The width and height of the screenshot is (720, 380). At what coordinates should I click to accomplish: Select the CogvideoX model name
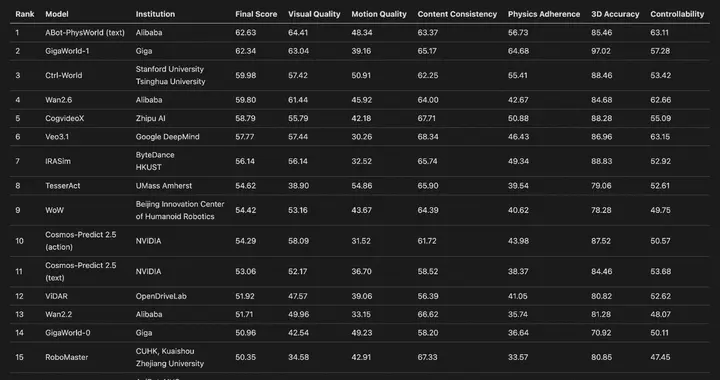65,118
